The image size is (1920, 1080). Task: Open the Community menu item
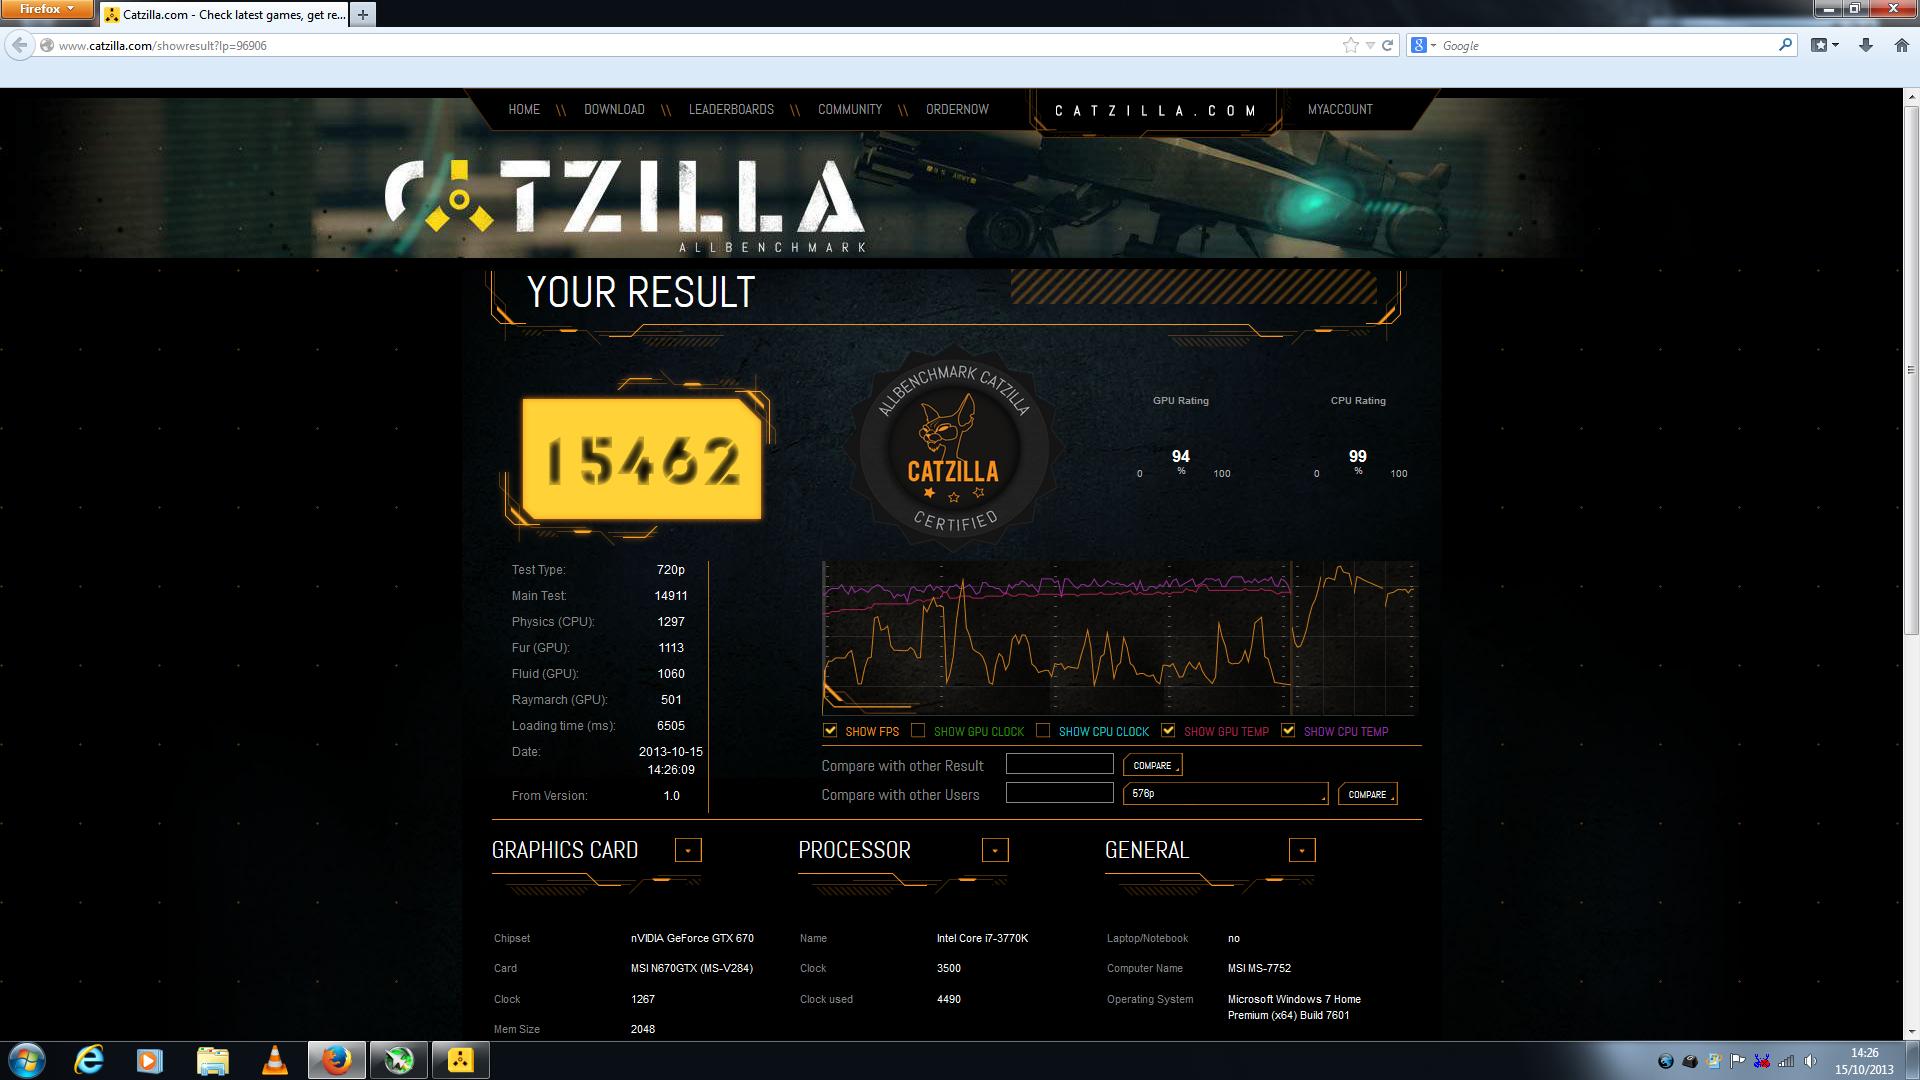[x=850, y=110]
